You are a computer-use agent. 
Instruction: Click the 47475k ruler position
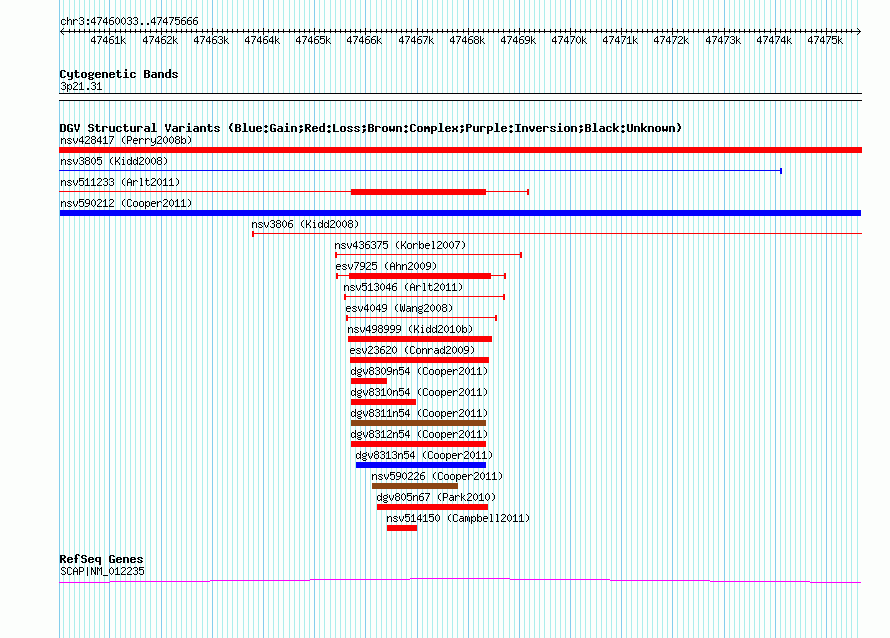[825, 40]
